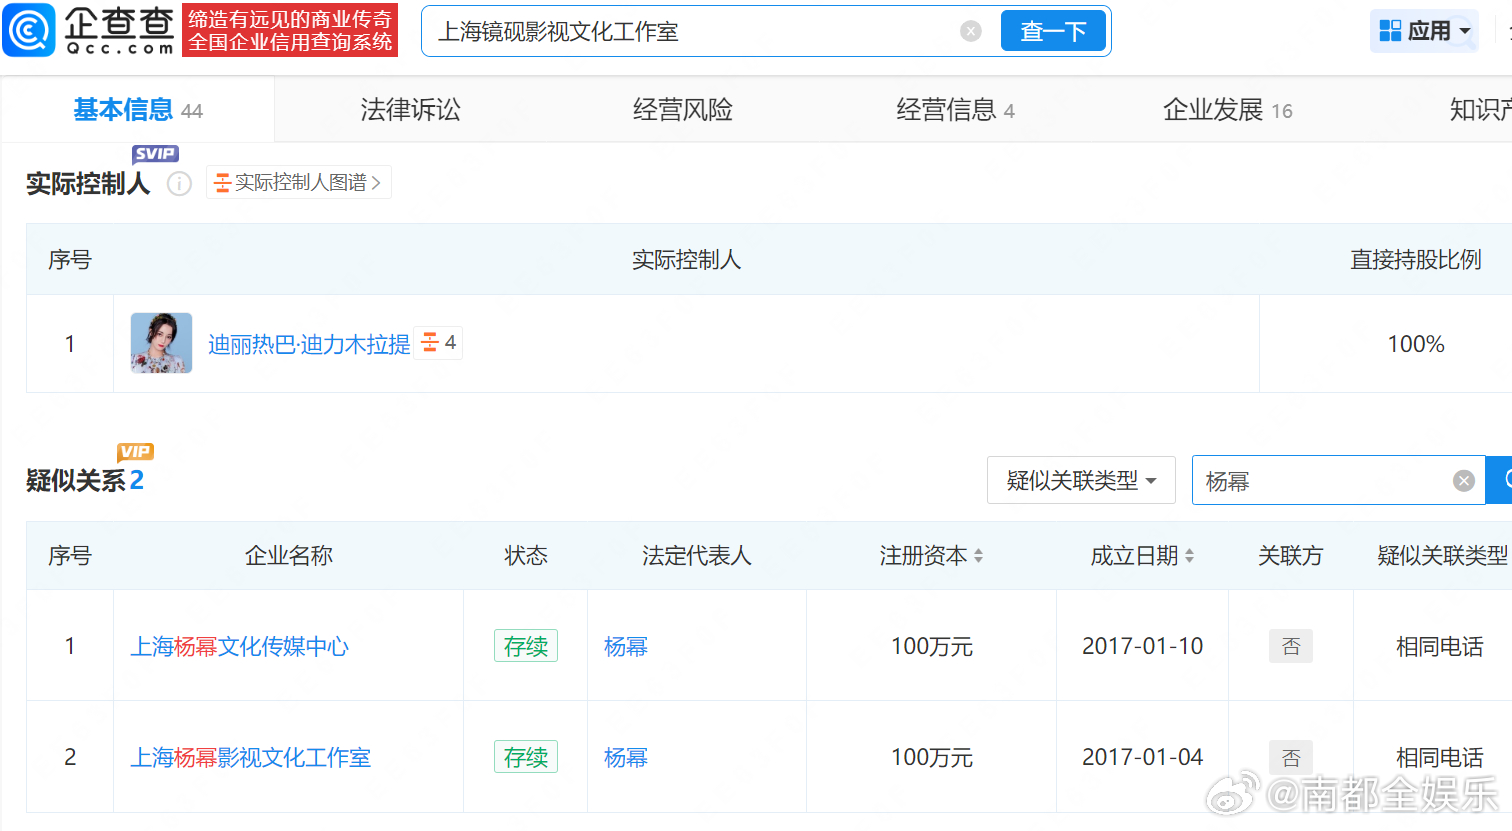Click the 法定代表人 column header
Screen dimensions: 1512x831
[x=697, y=556]
